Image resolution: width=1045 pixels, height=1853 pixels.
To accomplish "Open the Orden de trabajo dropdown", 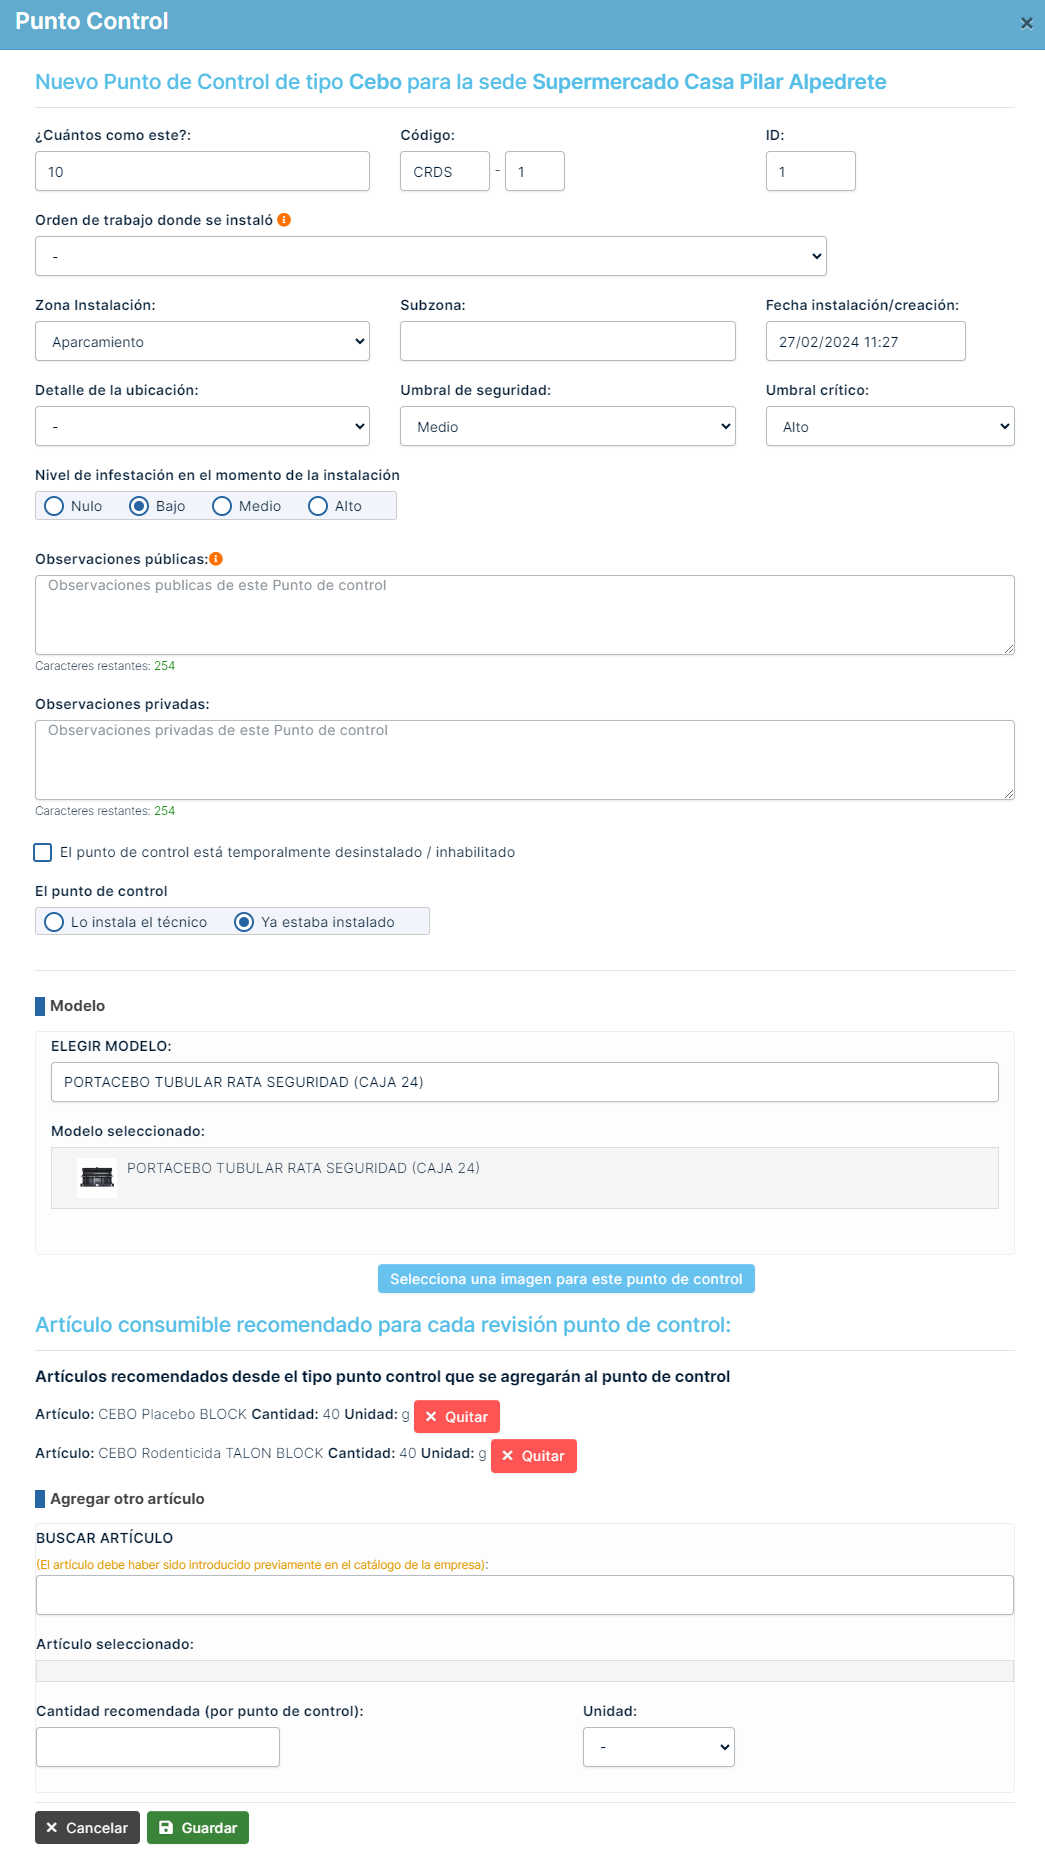I will tap(430, 257).
